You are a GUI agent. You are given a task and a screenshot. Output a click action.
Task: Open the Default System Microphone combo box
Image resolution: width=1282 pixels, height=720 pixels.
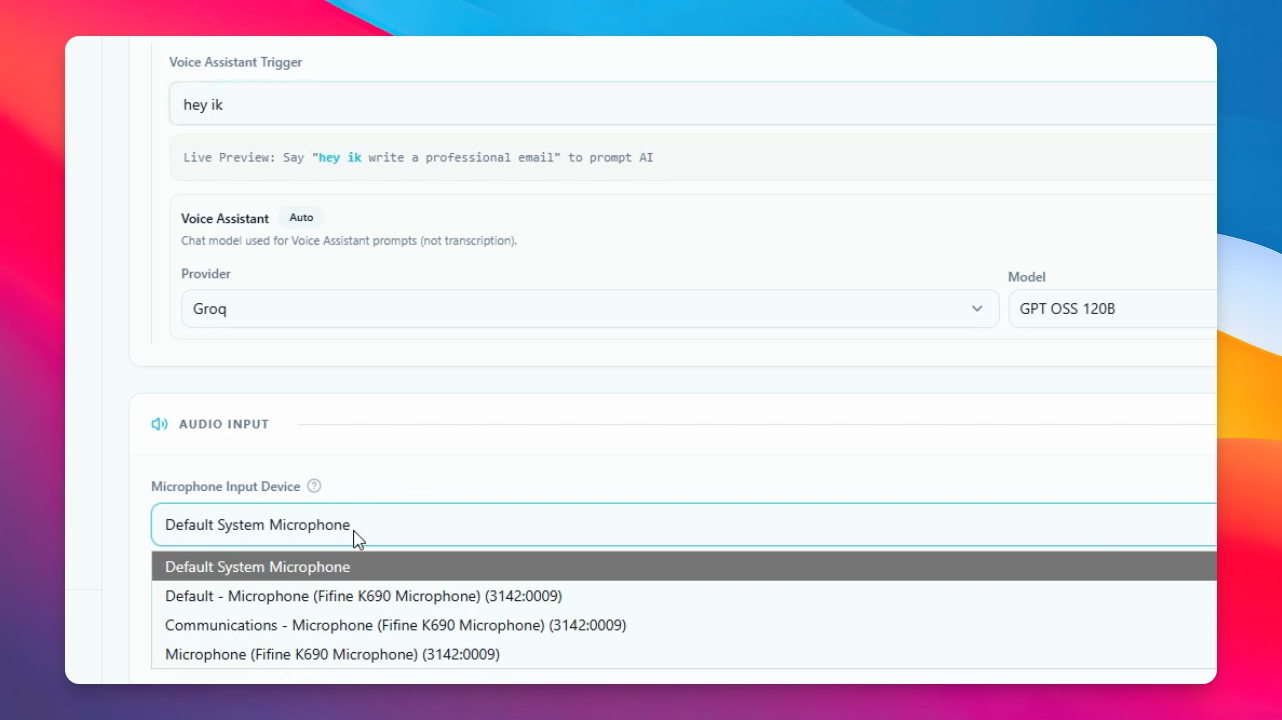point(684,525)
